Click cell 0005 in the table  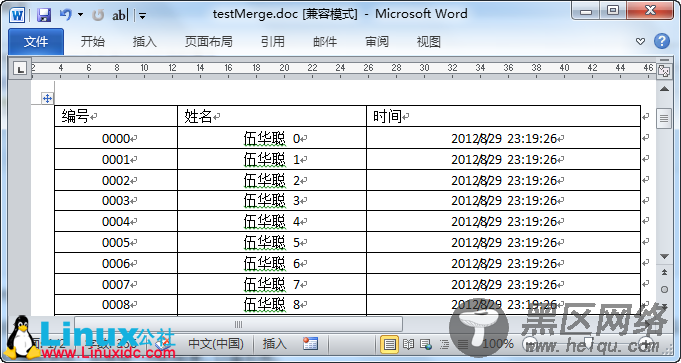tap(116, 242)
